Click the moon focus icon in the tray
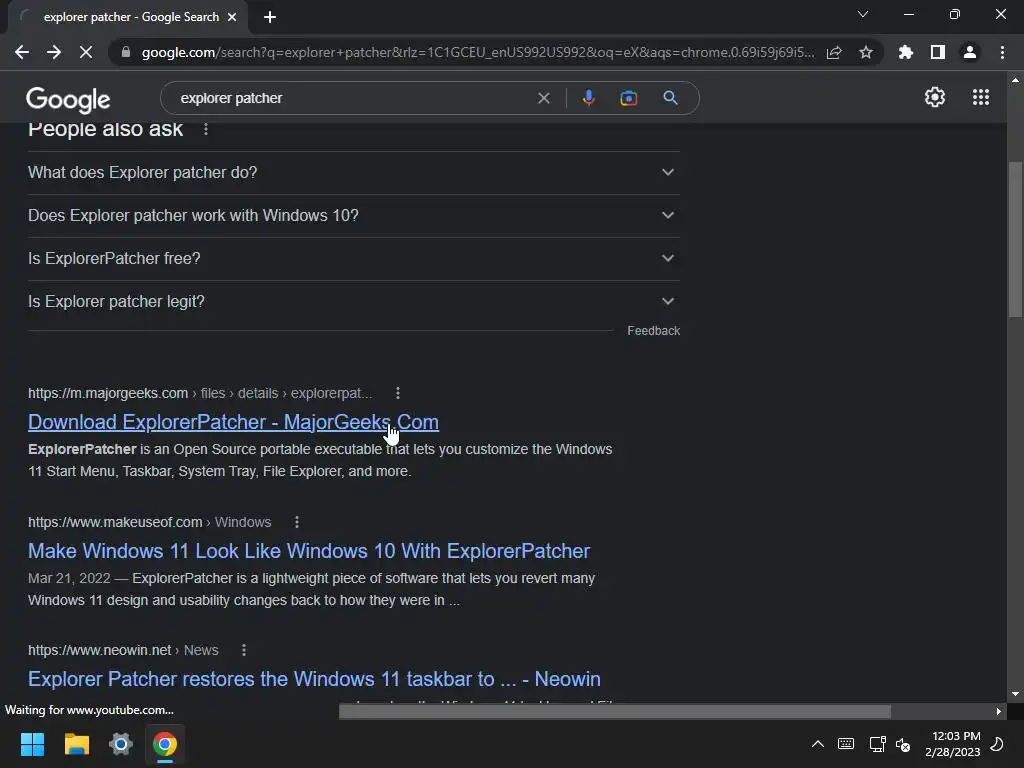The width and height of the screenshot is (1024, 768). click(997, 744)
